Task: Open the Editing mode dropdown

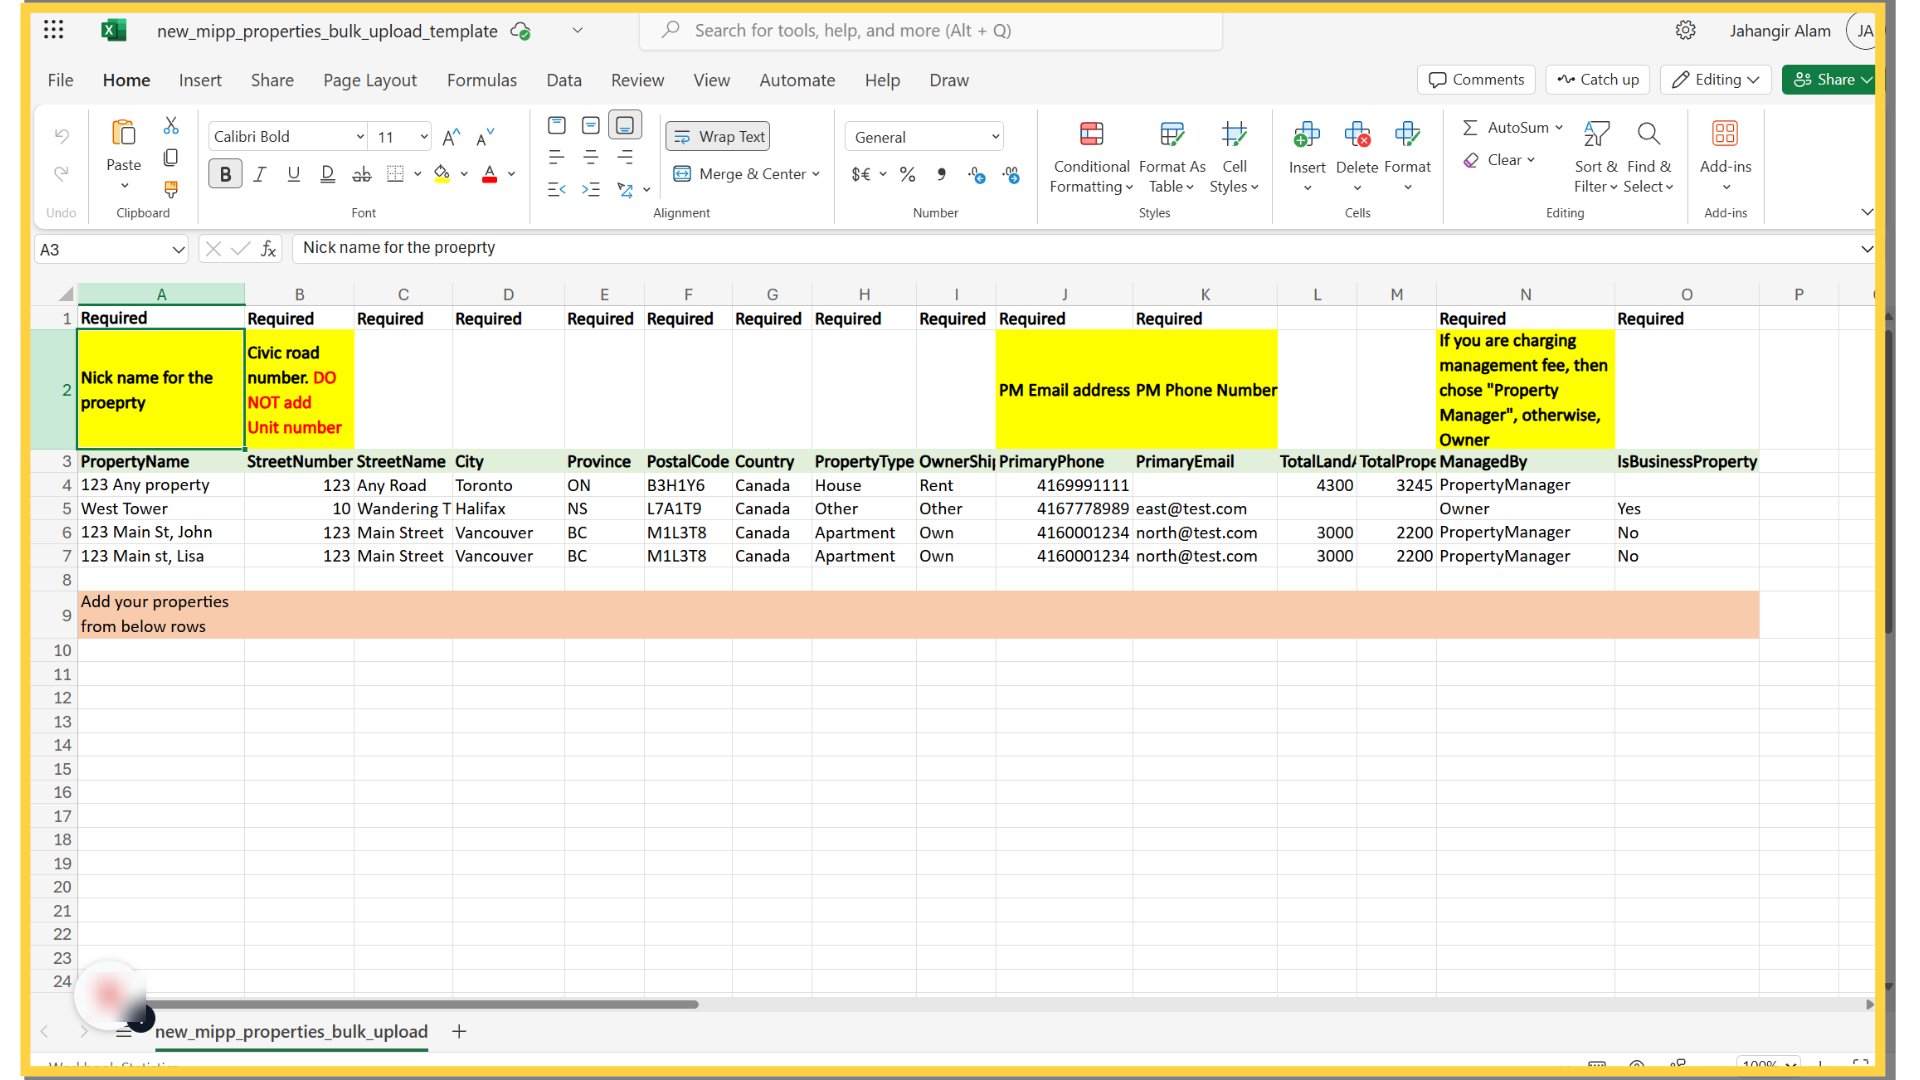Action: click(1716, 80)
